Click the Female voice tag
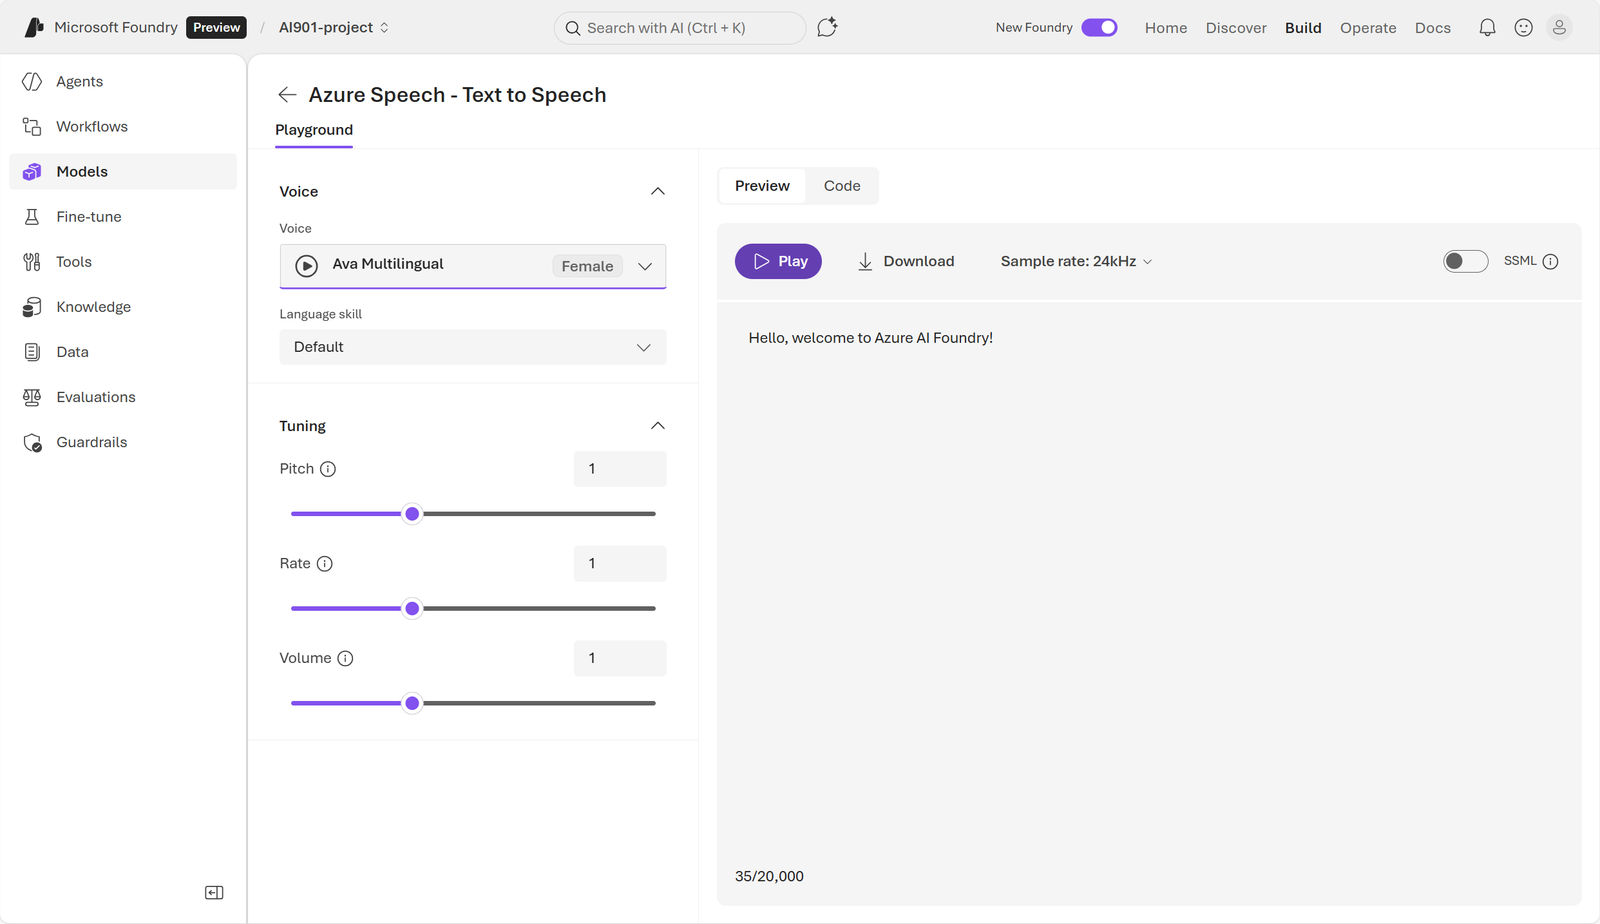This screenshot has height=924, width=1600. coord(587,266)
